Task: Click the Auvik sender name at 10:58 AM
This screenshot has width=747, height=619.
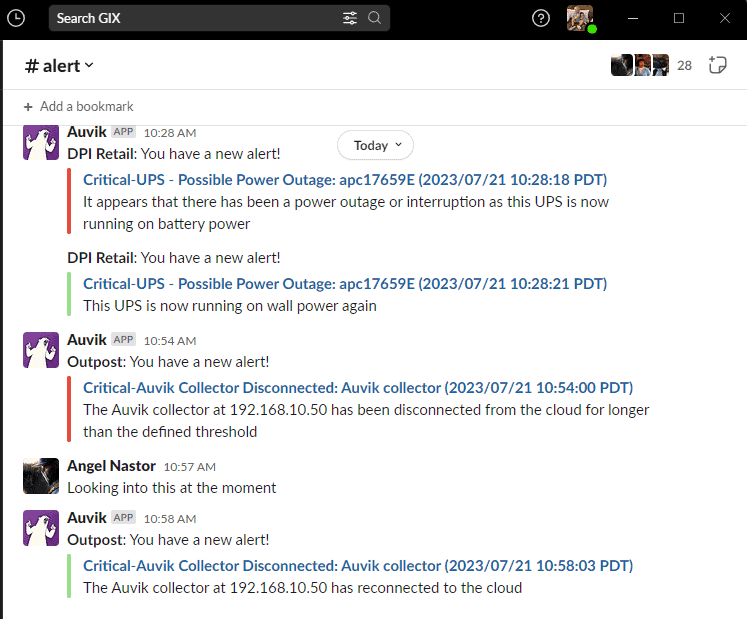Action: pos(87,518)
